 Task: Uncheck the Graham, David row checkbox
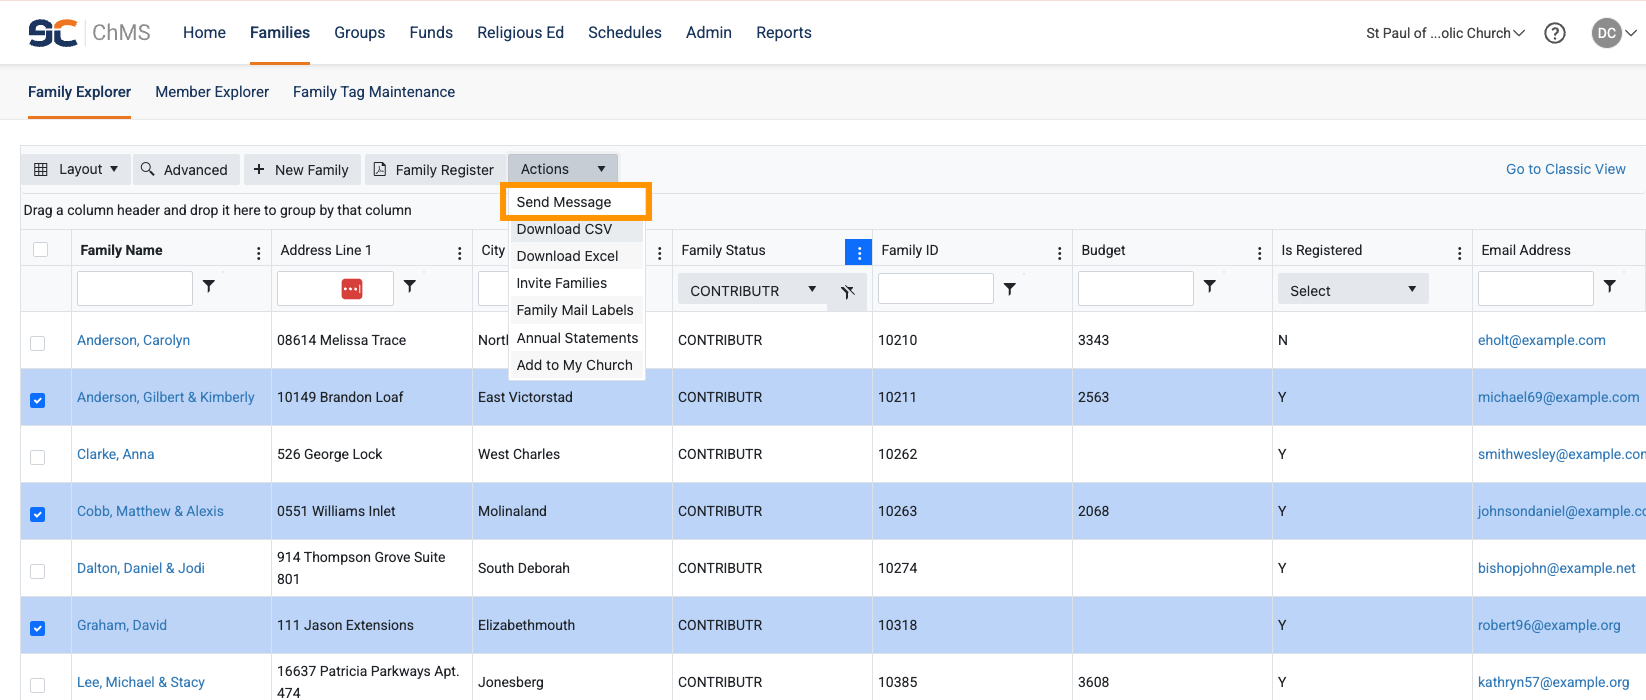[x=38, y=628]
